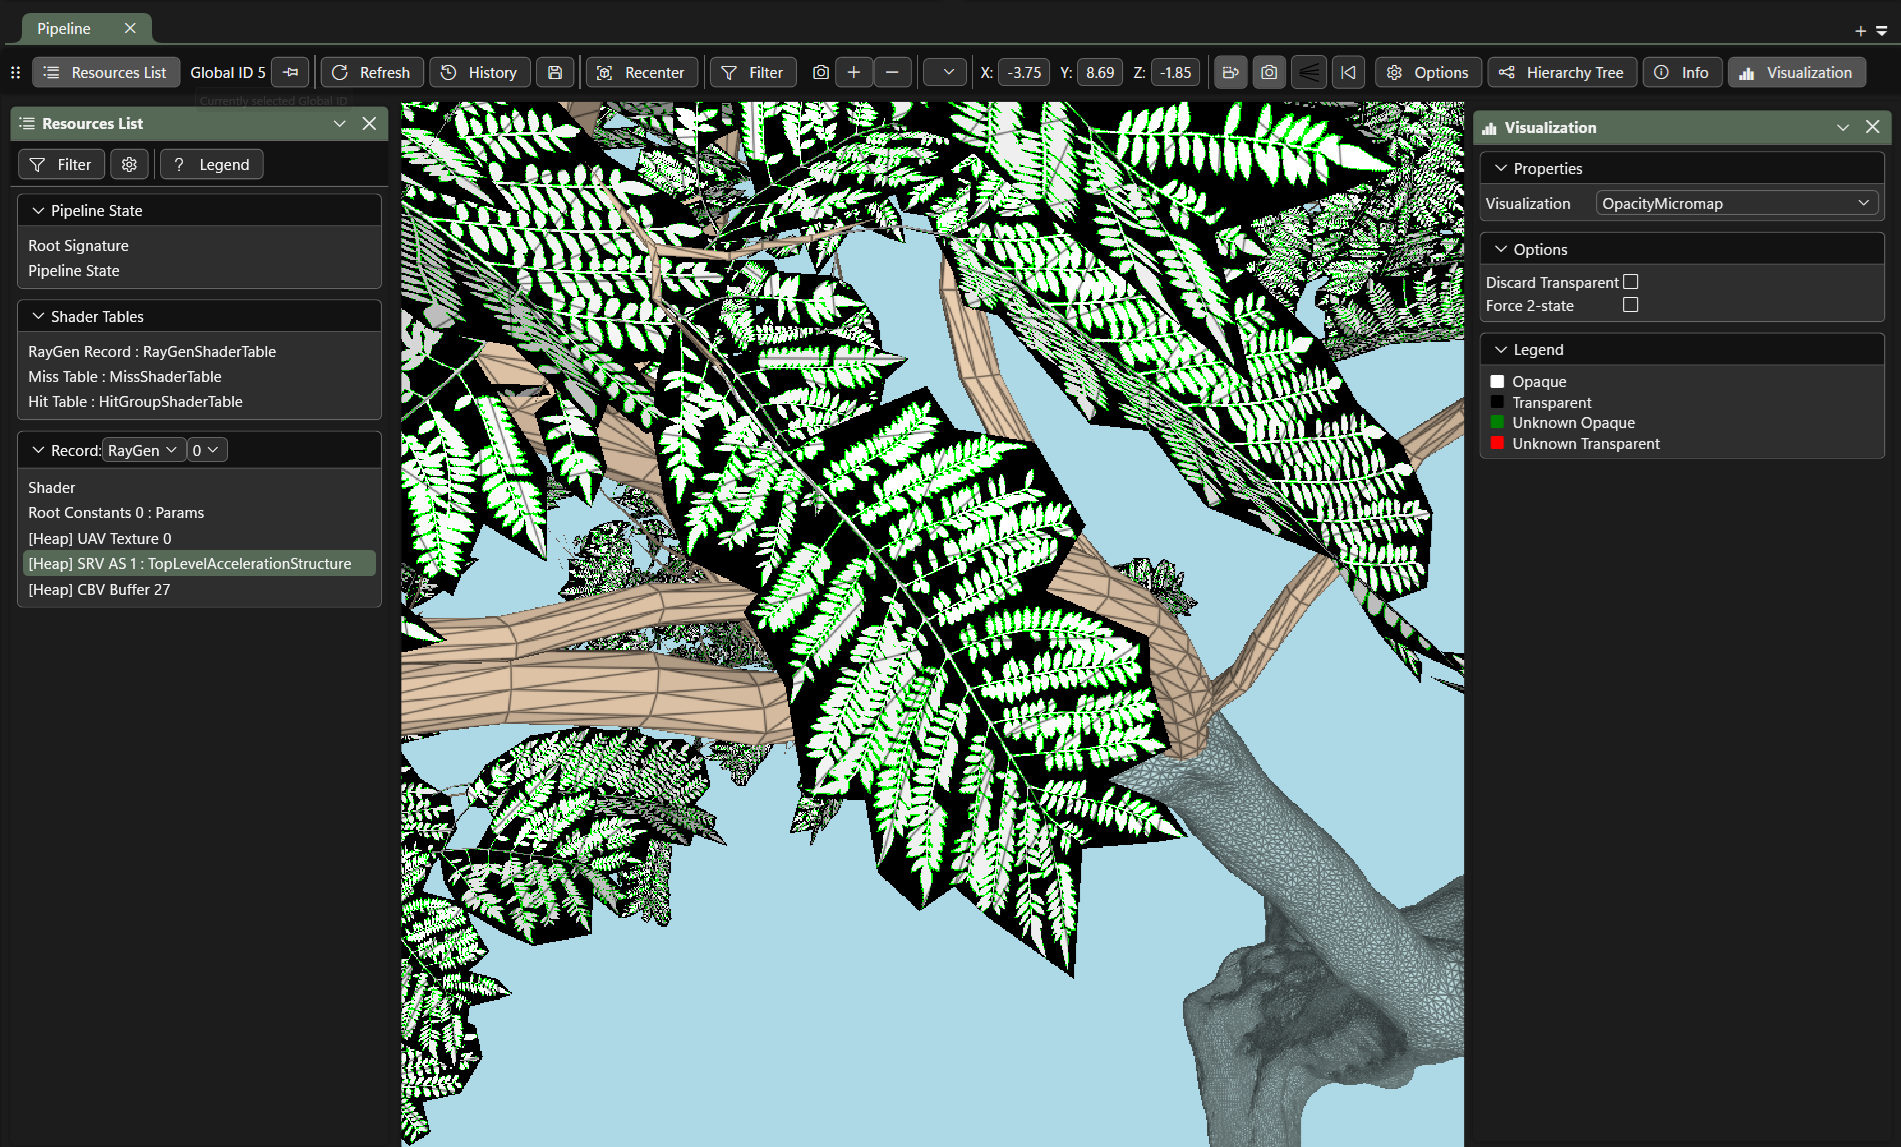Enable Discard Transparent checkbox

(1630, 282)
